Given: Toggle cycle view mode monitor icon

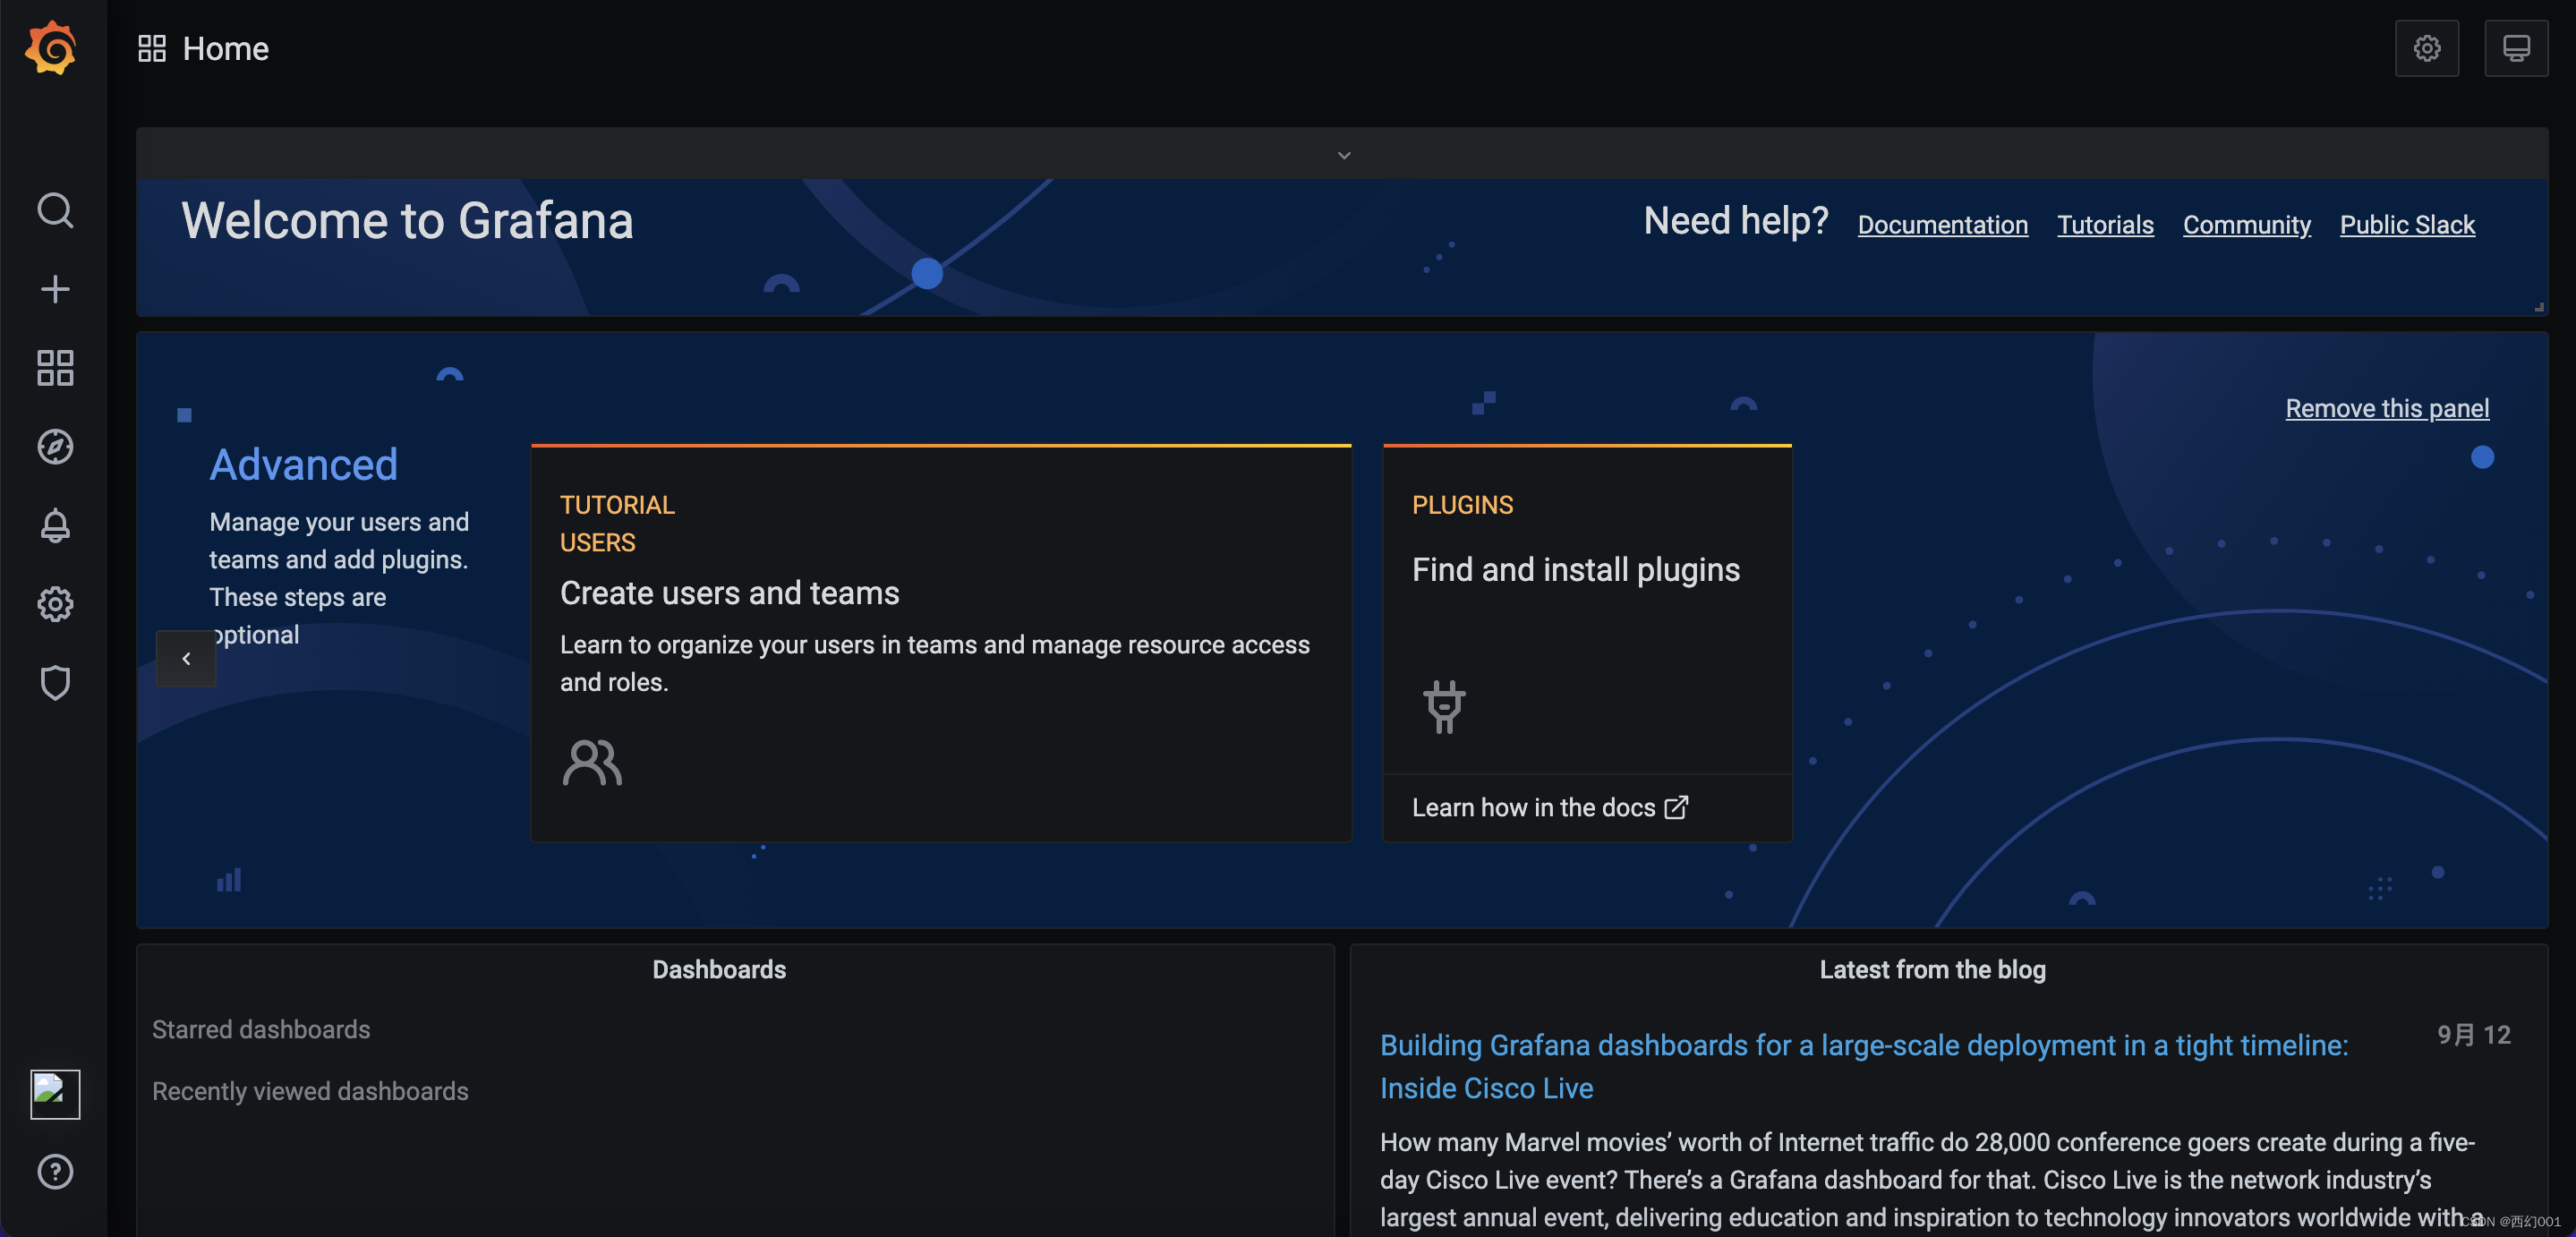Looking at the screenshot, I should 2515,48.
